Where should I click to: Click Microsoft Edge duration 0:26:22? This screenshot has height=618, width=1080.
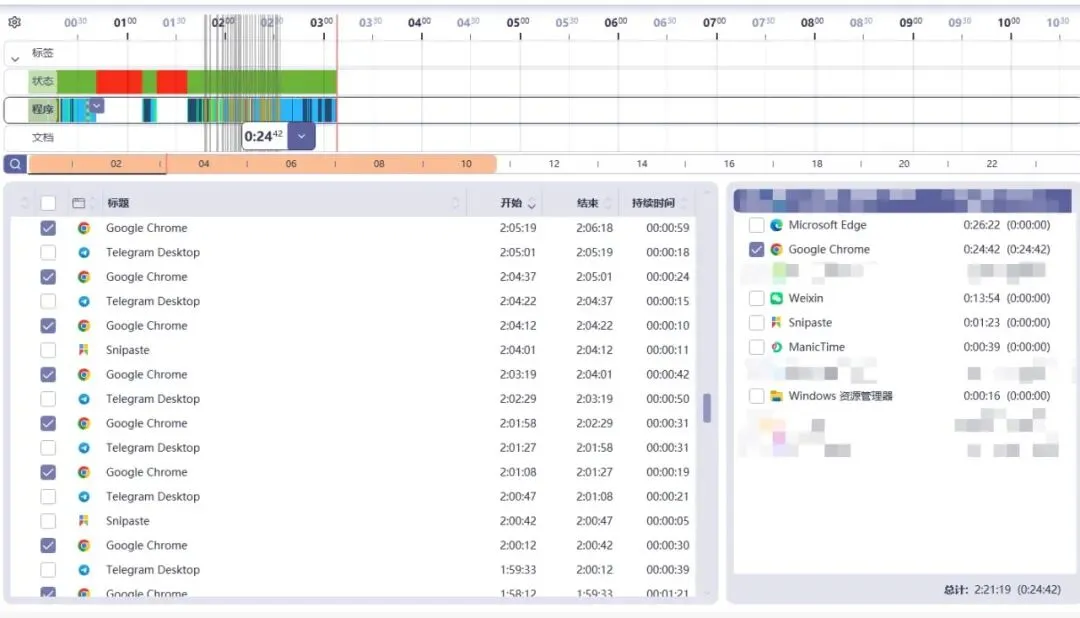pyautogui.click(x=981, y=225)
